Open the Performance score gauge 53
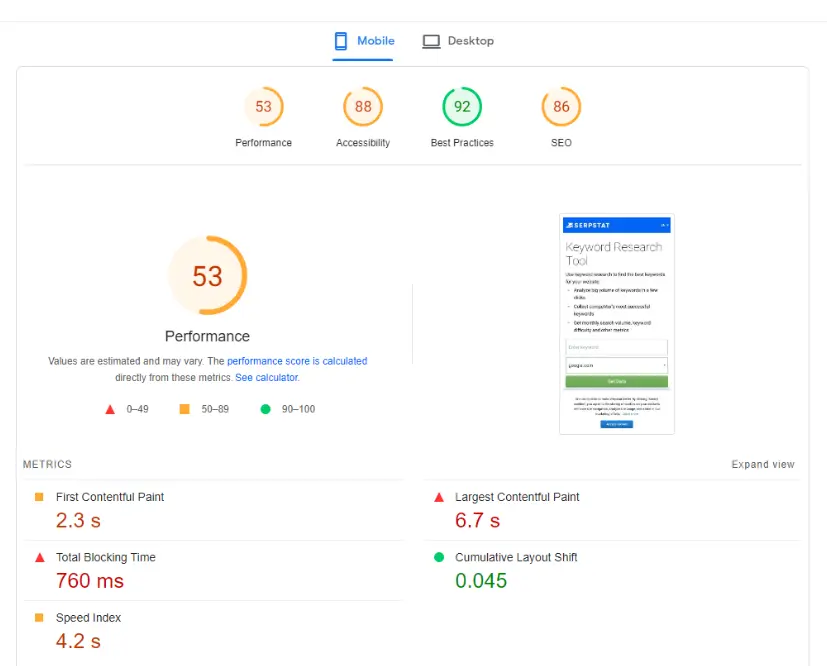 263,107
